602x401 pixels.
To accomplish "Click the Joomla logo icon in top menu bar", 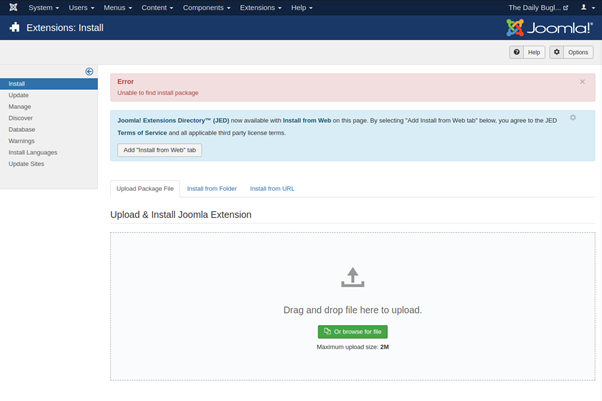I will click(13, 7).
